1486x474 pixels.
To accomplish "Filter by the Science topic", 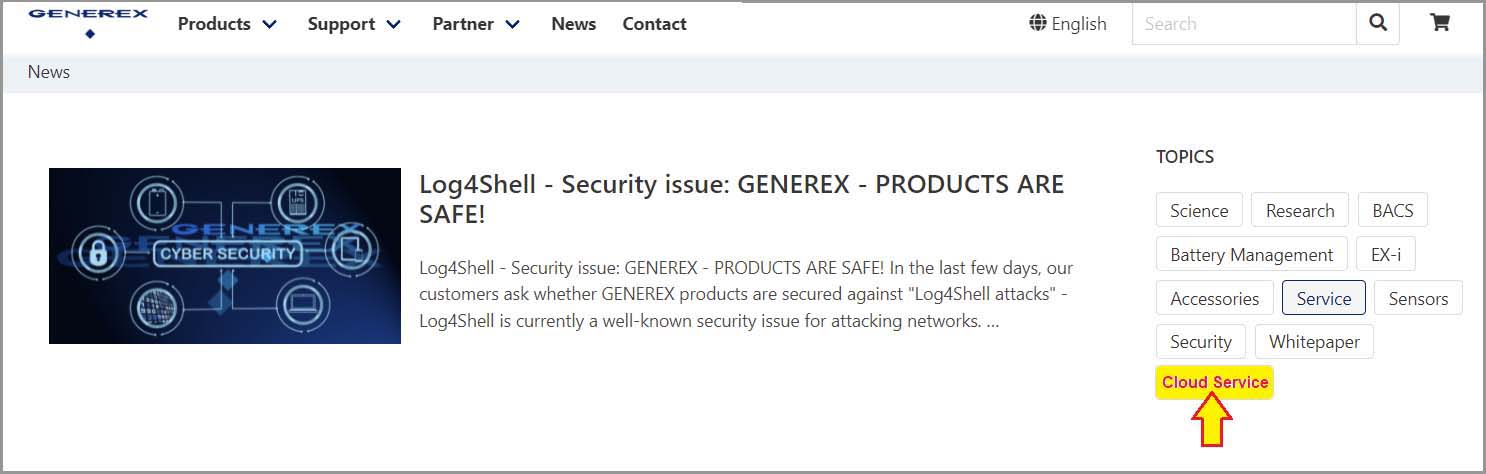I will pos(1199,211).
